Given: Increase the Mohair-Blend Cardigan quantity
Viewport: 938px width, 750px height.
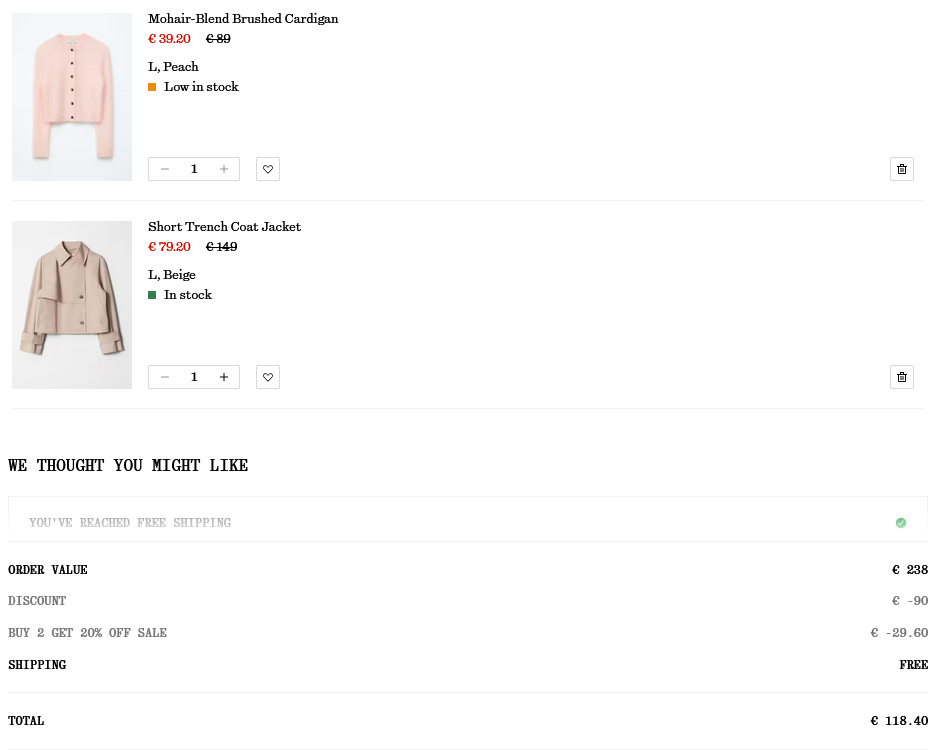Looking at the screenshot, I should coord(224,169).
